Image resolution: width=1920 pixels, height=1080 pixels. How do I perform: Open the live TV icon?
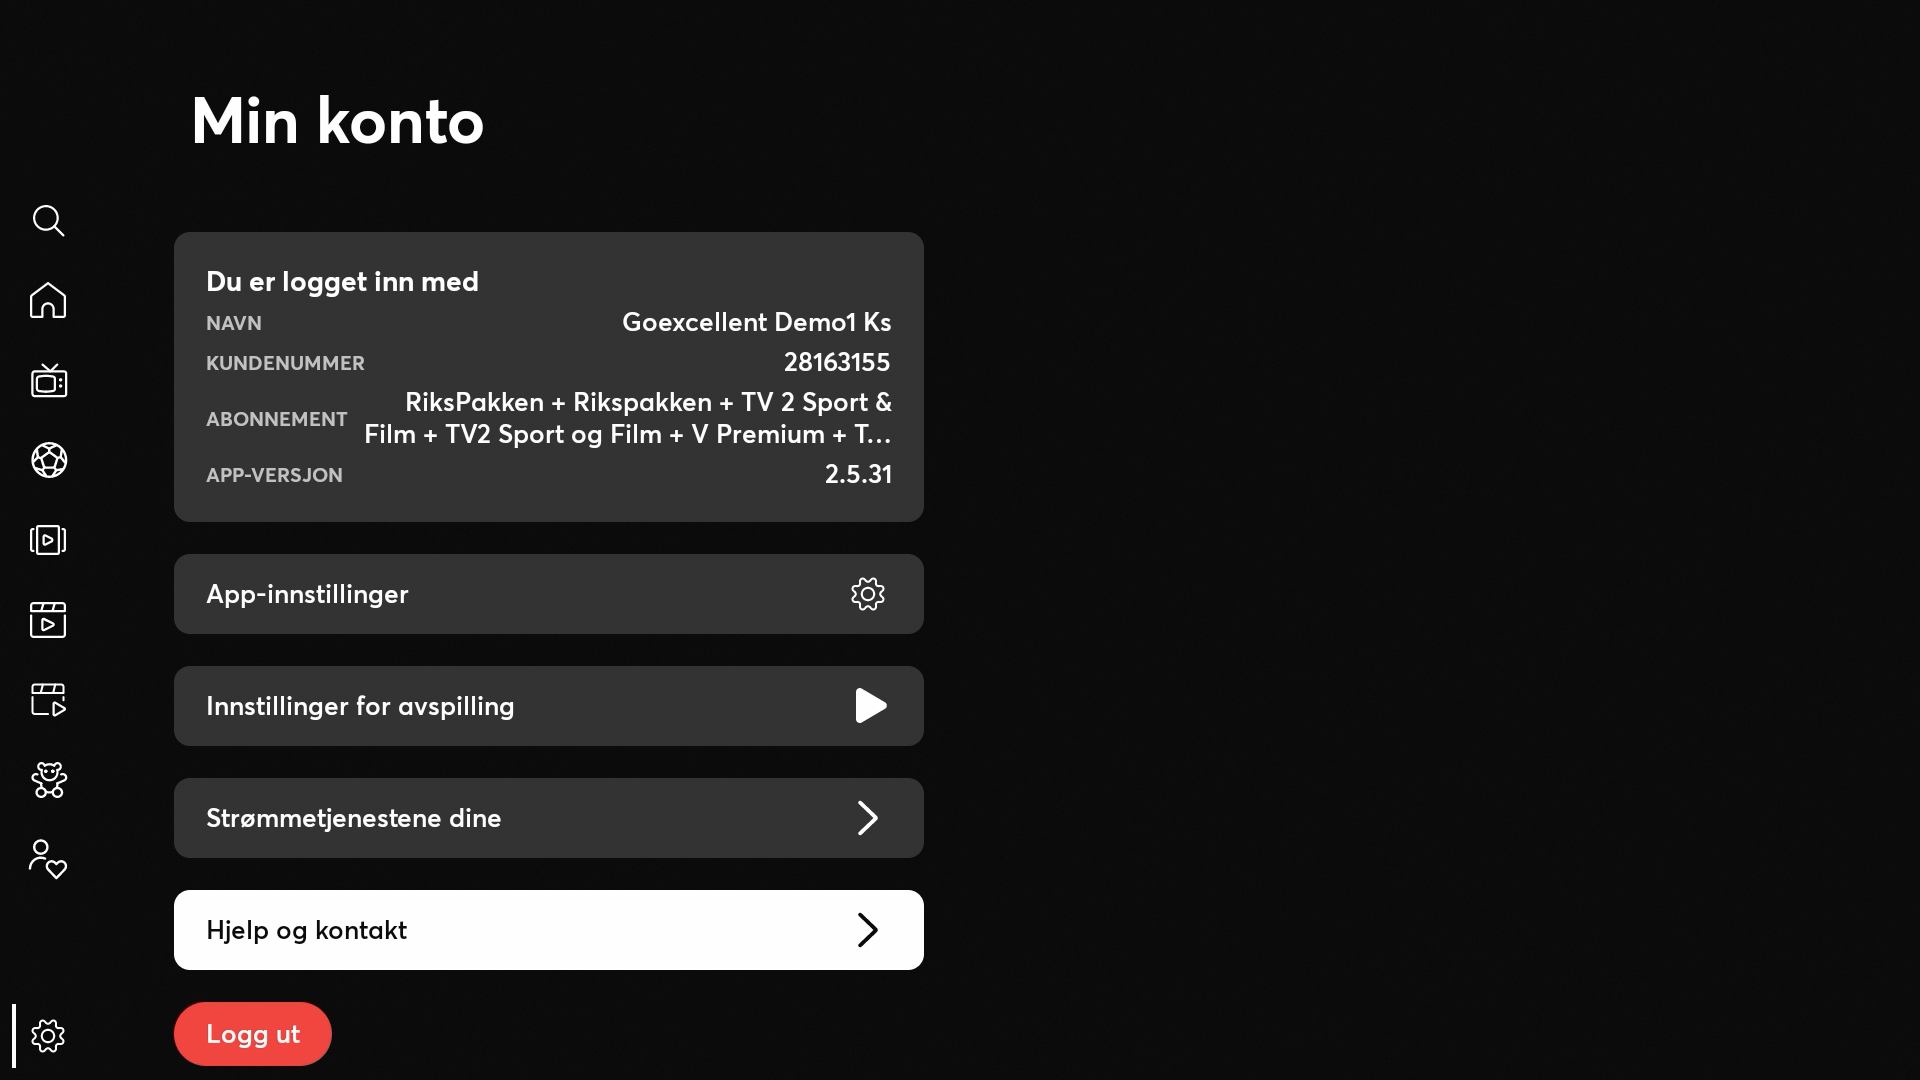tap(48, 381)
